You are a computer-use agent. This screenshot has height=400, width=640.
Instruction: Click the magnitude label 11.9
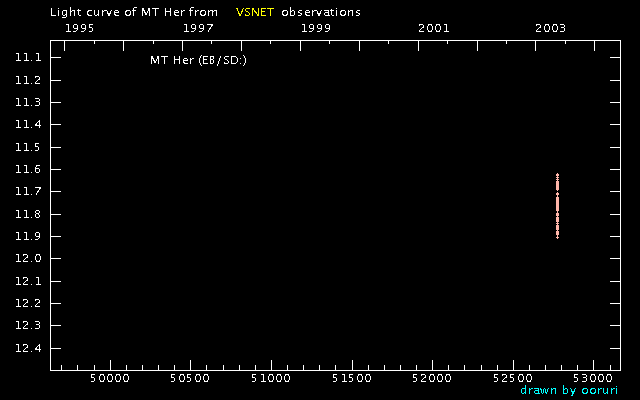pyautogui.click(x=29, y=236)
